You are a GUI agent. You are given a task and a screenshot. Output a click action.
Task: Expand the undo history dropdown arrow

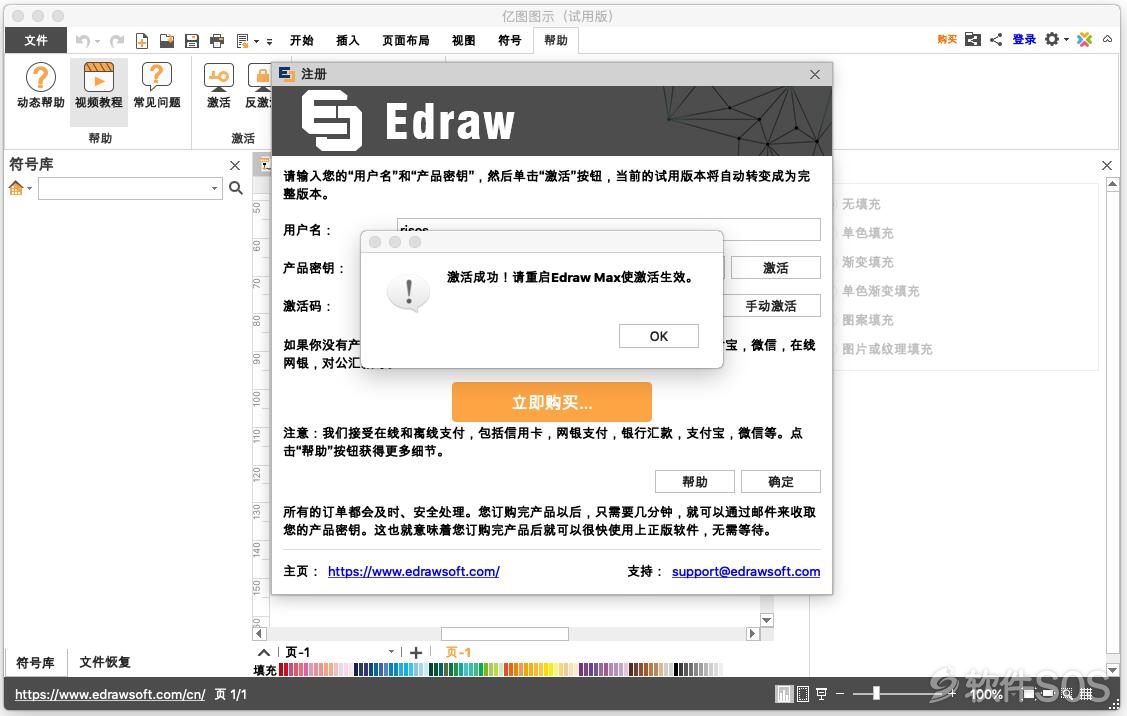pyautogui.click(x=97, y=42)
